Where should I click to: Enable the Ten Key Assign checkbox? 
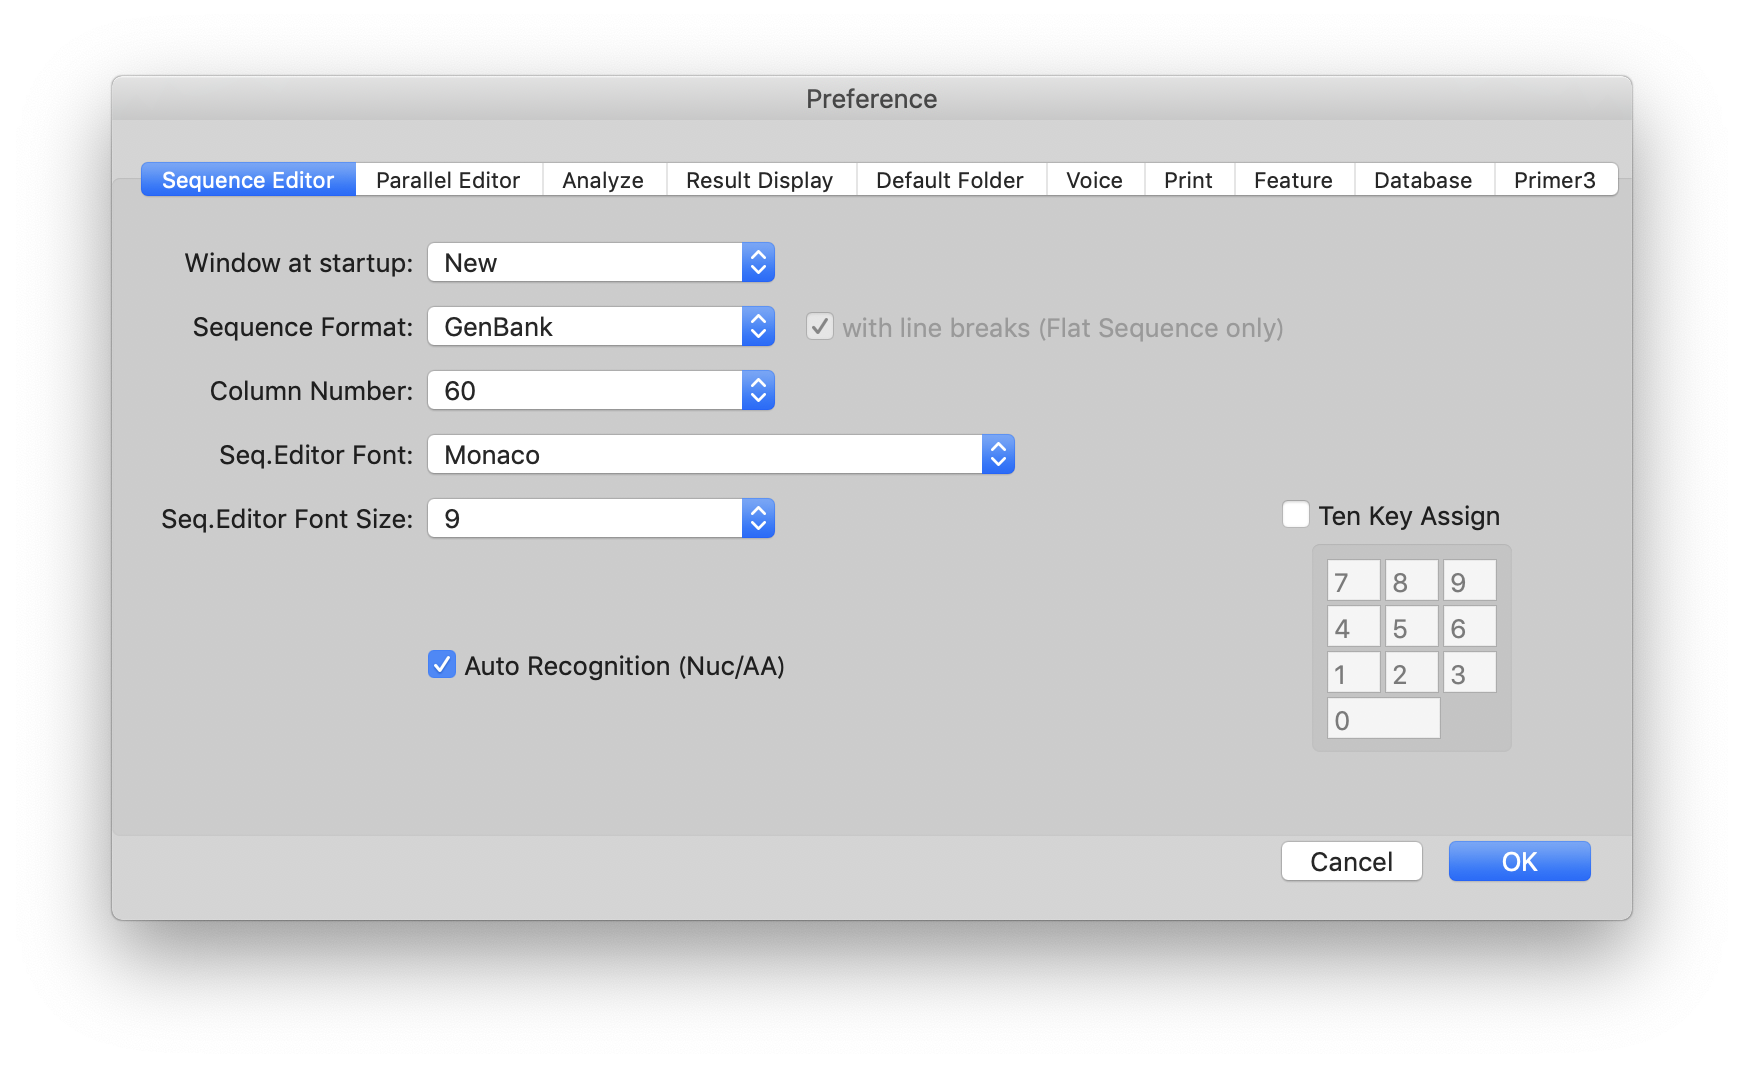tap(1296, 515)
